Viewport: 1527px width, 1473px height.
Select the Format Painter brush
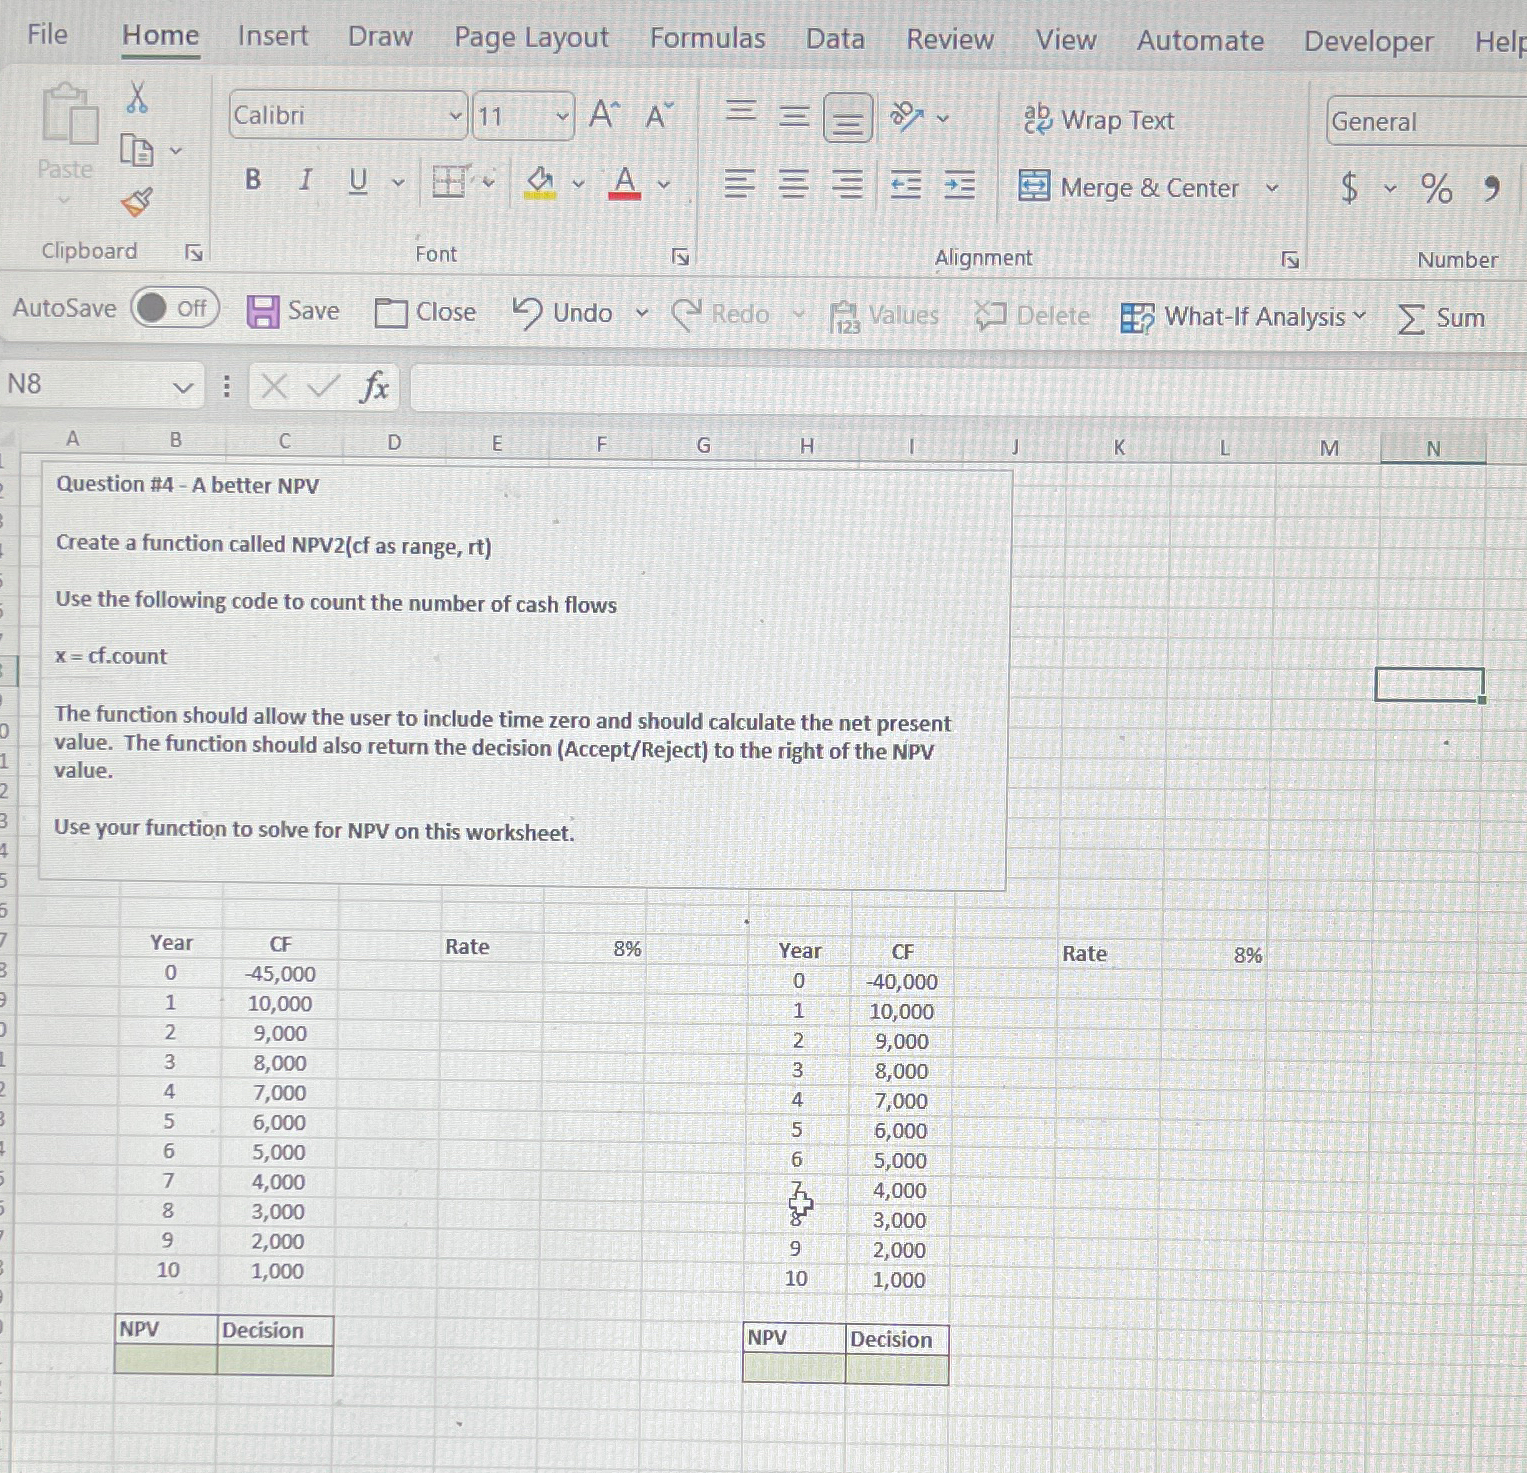(x=137, y=202)
